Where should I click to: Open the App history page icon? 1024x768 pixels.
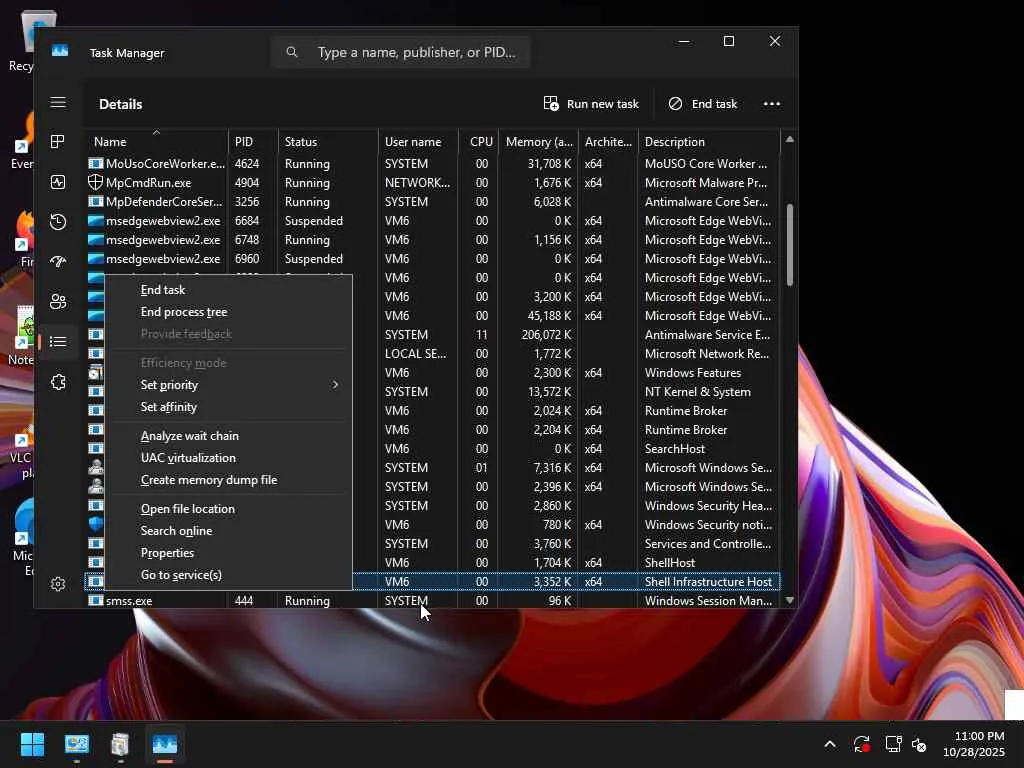[x=58, y=222]
